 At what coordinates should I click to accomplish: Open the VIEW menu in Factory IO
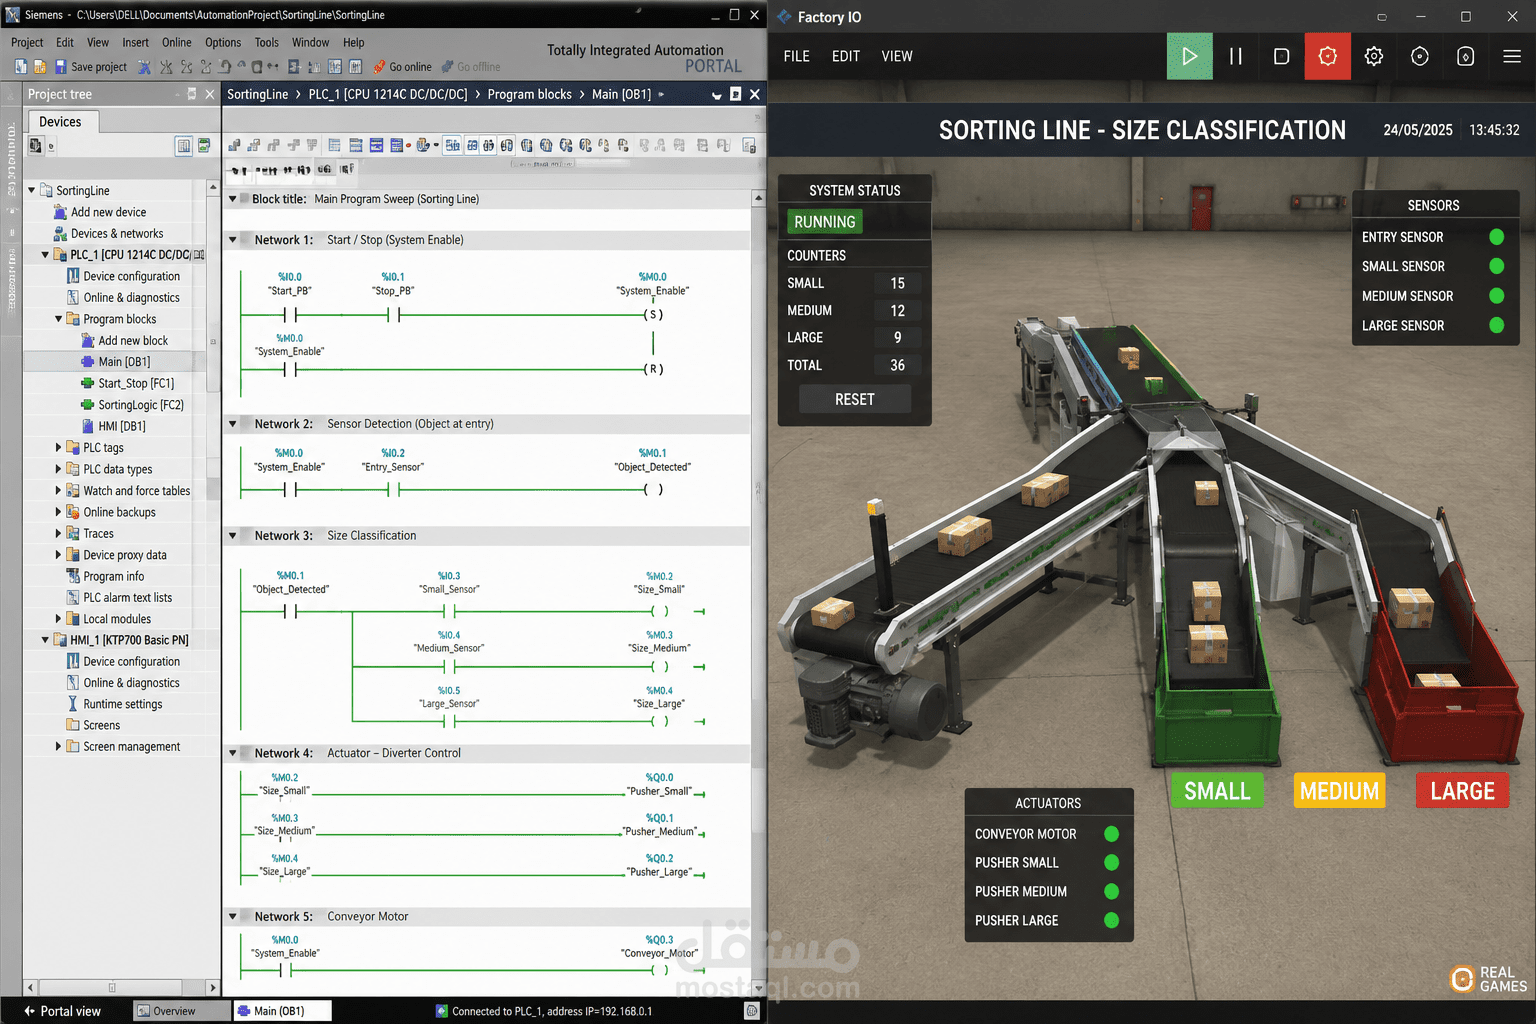click(897, 57)
